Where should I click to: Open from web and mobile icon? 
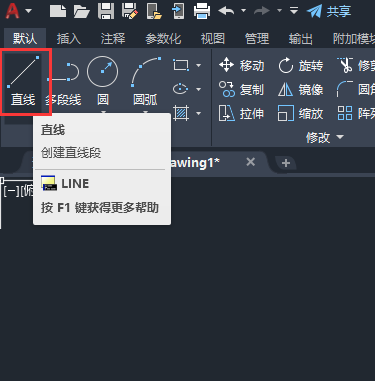tap(154, 11)
